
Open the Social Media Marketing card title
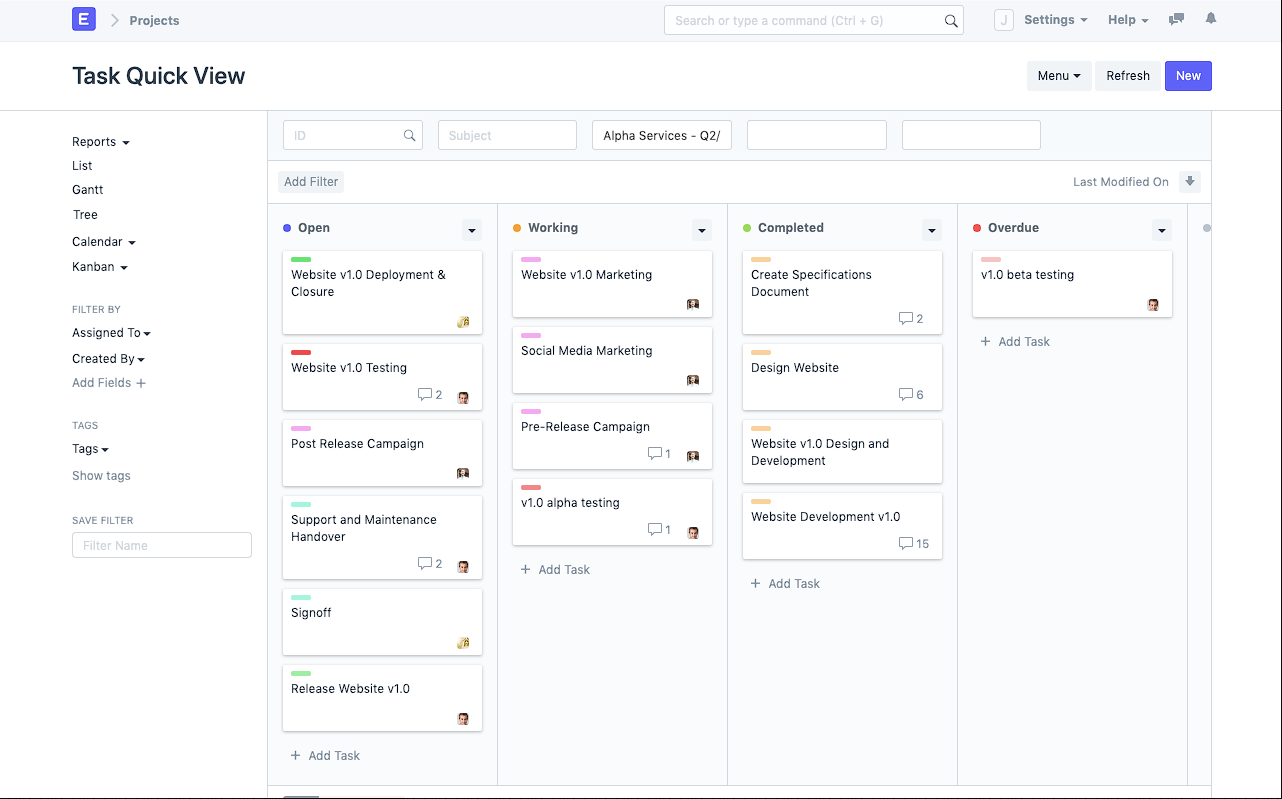tap(586, 351)
